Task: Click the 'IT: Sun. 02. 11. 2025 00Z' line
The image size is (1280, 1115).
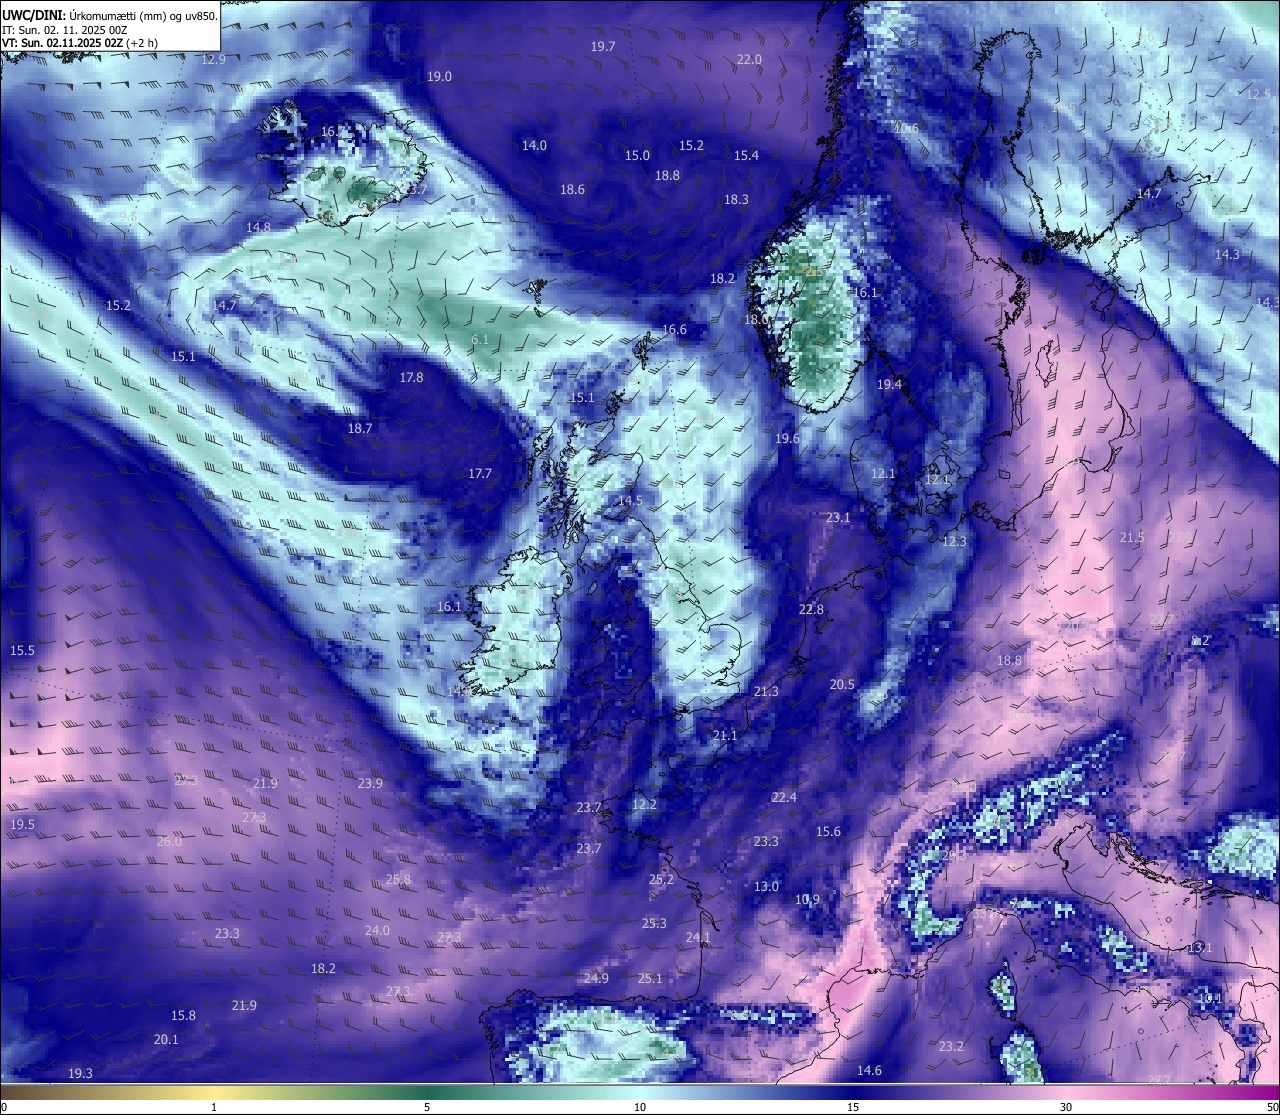Action: coord(66,30)
